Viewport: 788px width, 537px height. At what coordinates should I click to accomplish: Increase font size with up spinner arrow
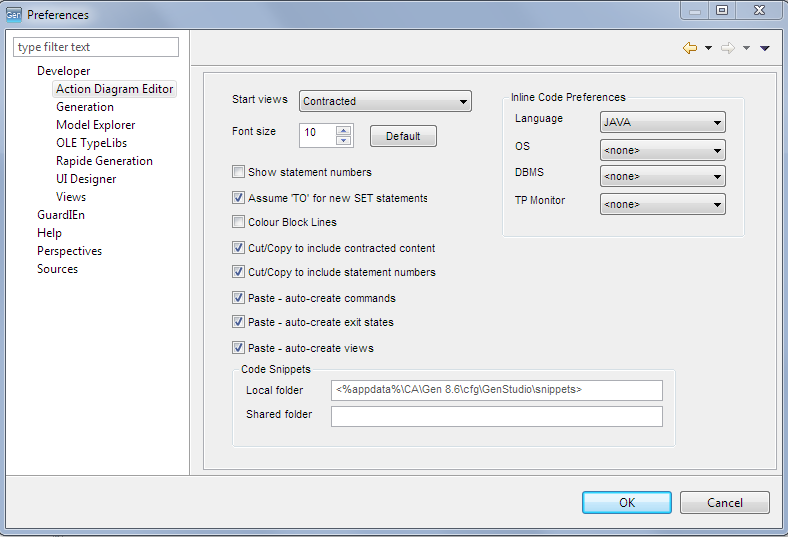pos(344,131)
